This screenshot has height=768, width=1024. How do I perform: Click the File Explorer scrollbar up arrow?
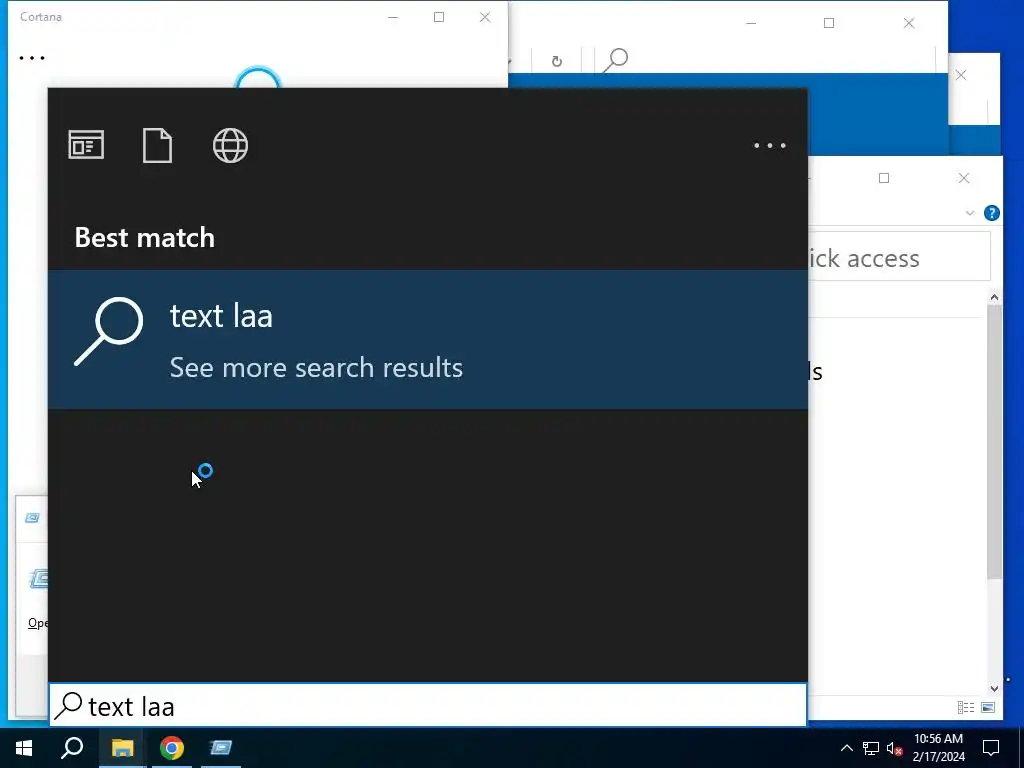[x=994, y=298]
